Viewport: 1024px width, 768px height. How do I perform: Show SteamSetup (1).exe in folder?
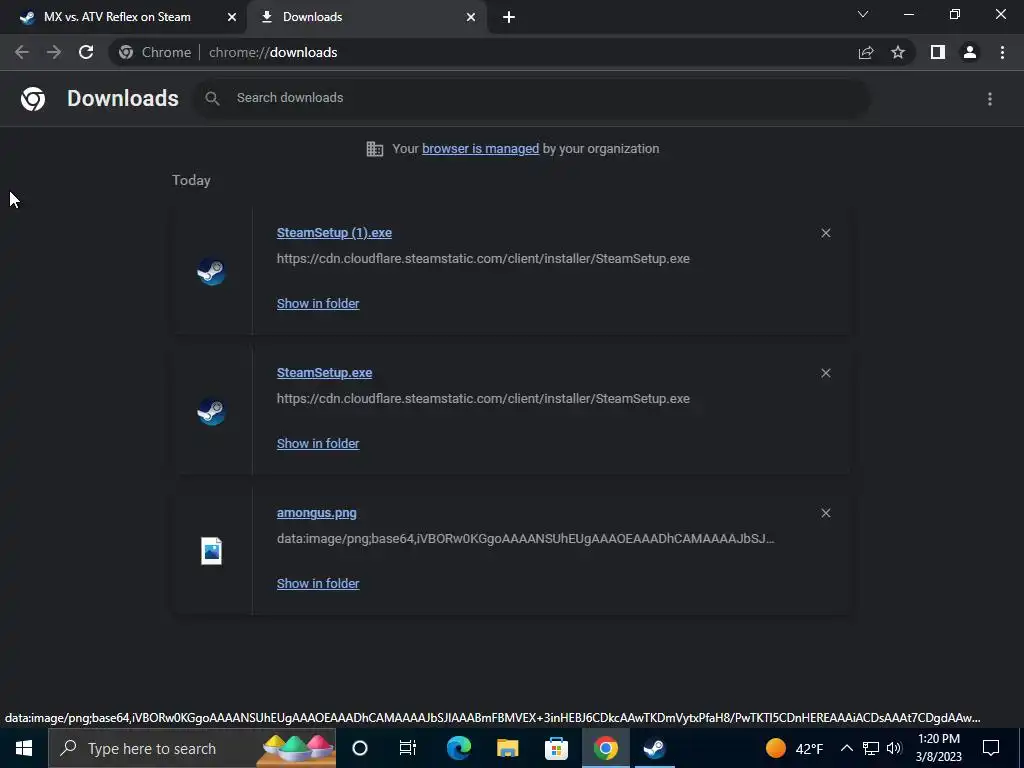pos(318,304)
